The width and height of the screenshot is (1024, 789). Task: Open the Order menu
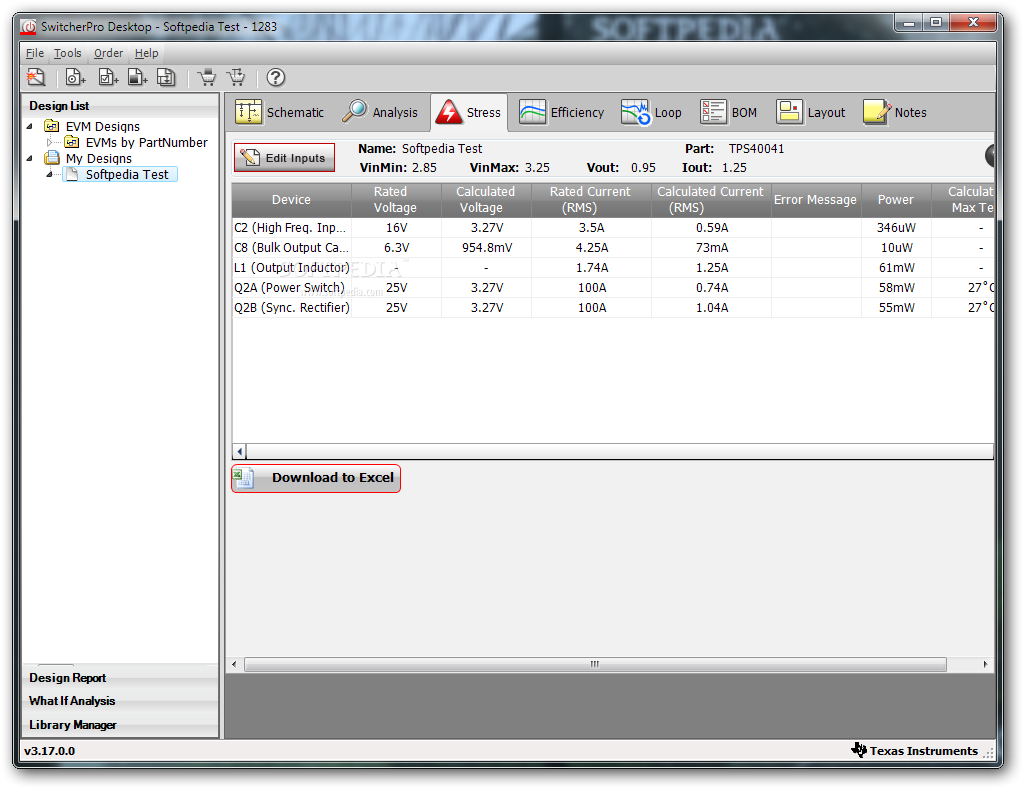coord(108,53)
